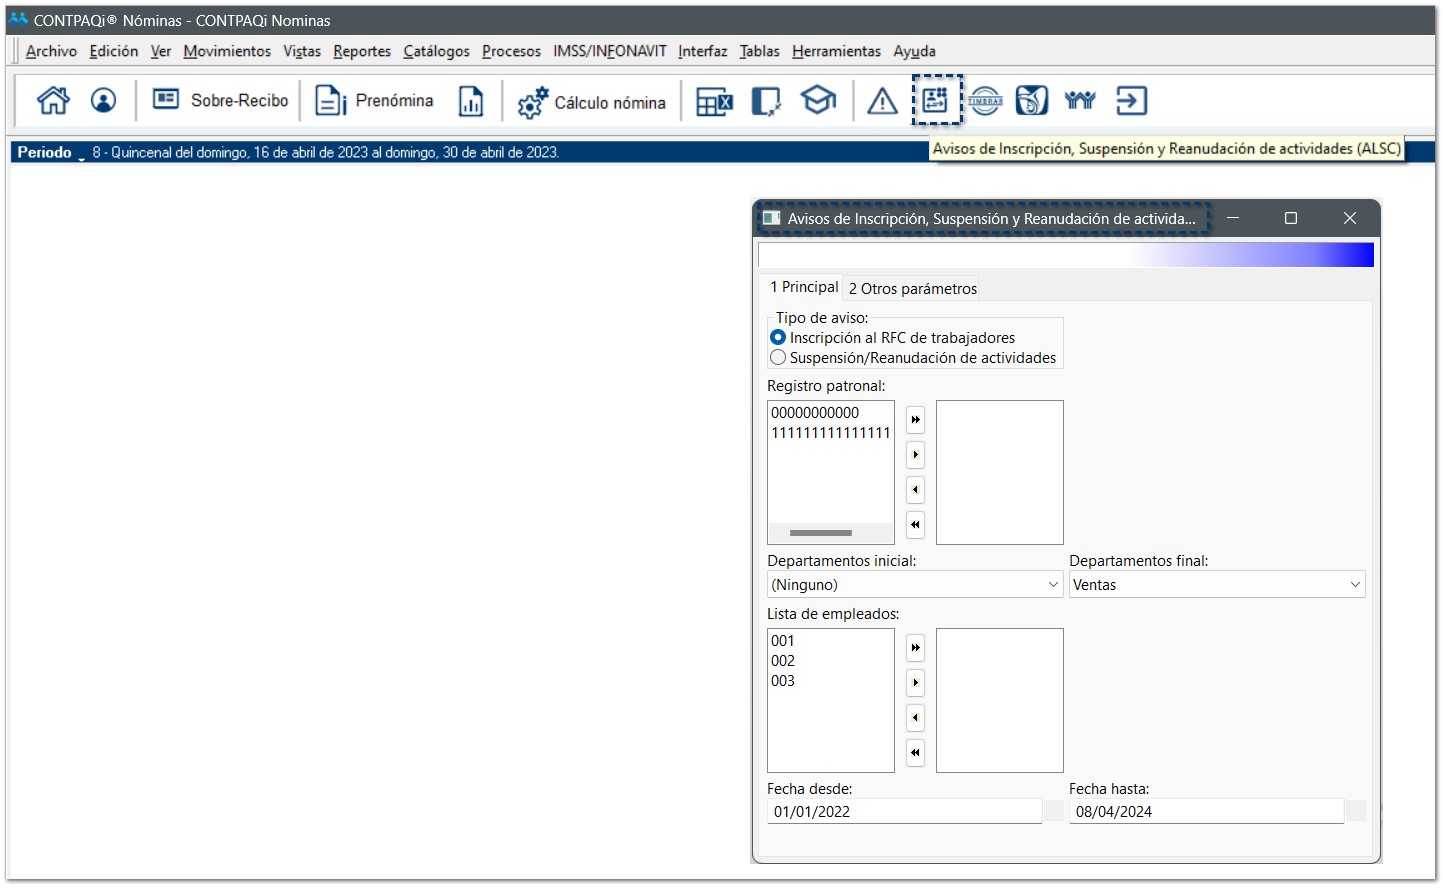Open the Catálogos menu
The height and width of the screenshot is (888, 1444).
(x=436, y=51)
